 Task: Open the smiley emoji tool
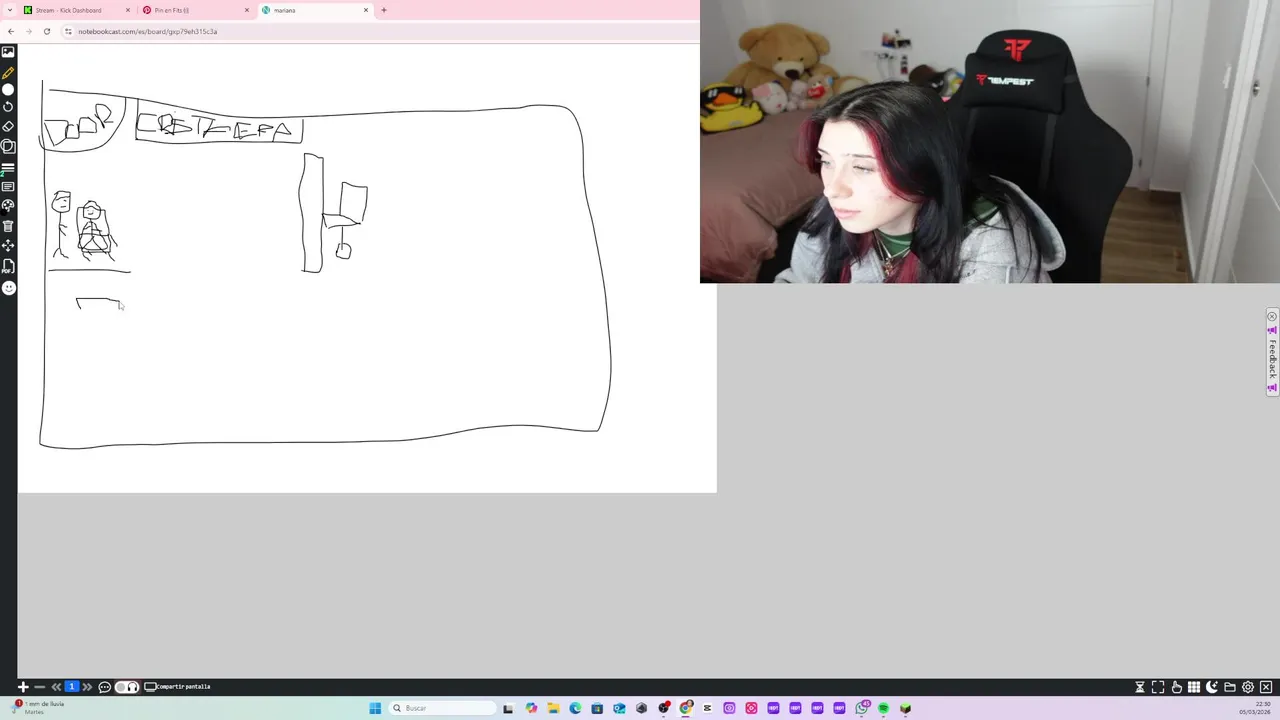(8, 288)
